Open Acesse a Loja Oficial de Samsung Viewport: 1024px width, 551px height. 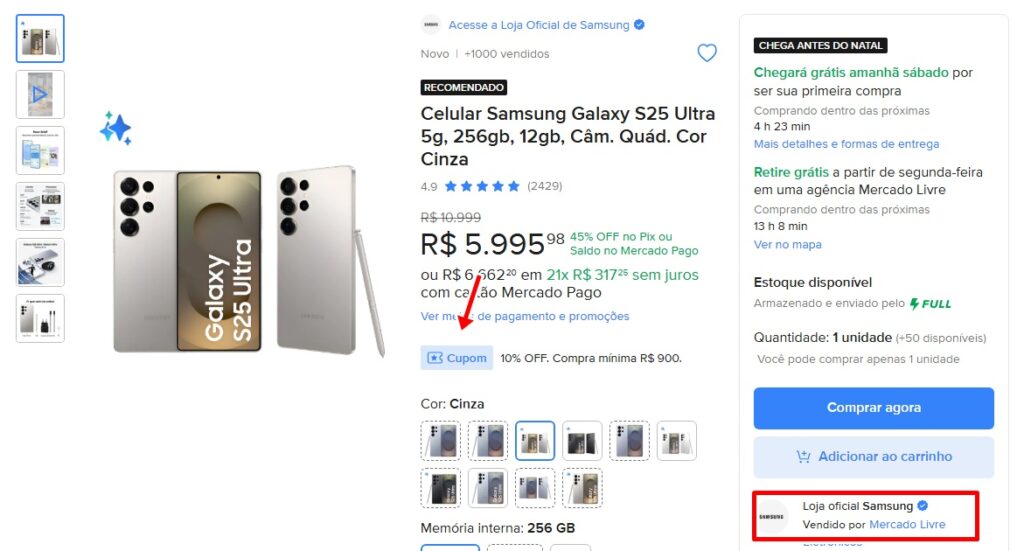(x=539, y=25)
